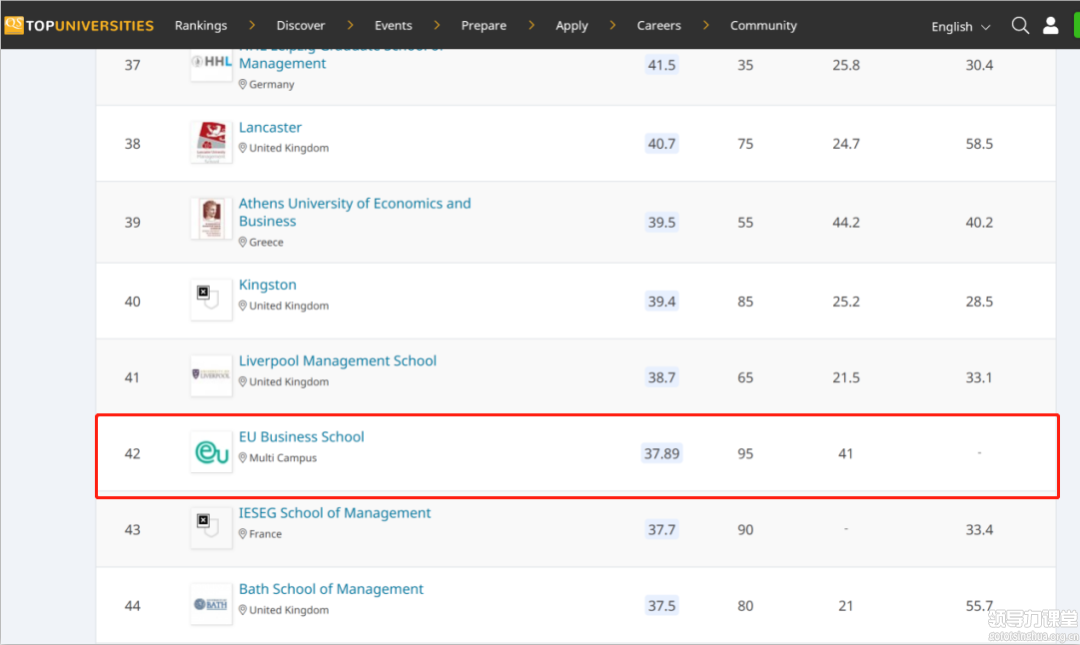
Task: Click the green EU Business School logo
Action: (211, 452)
